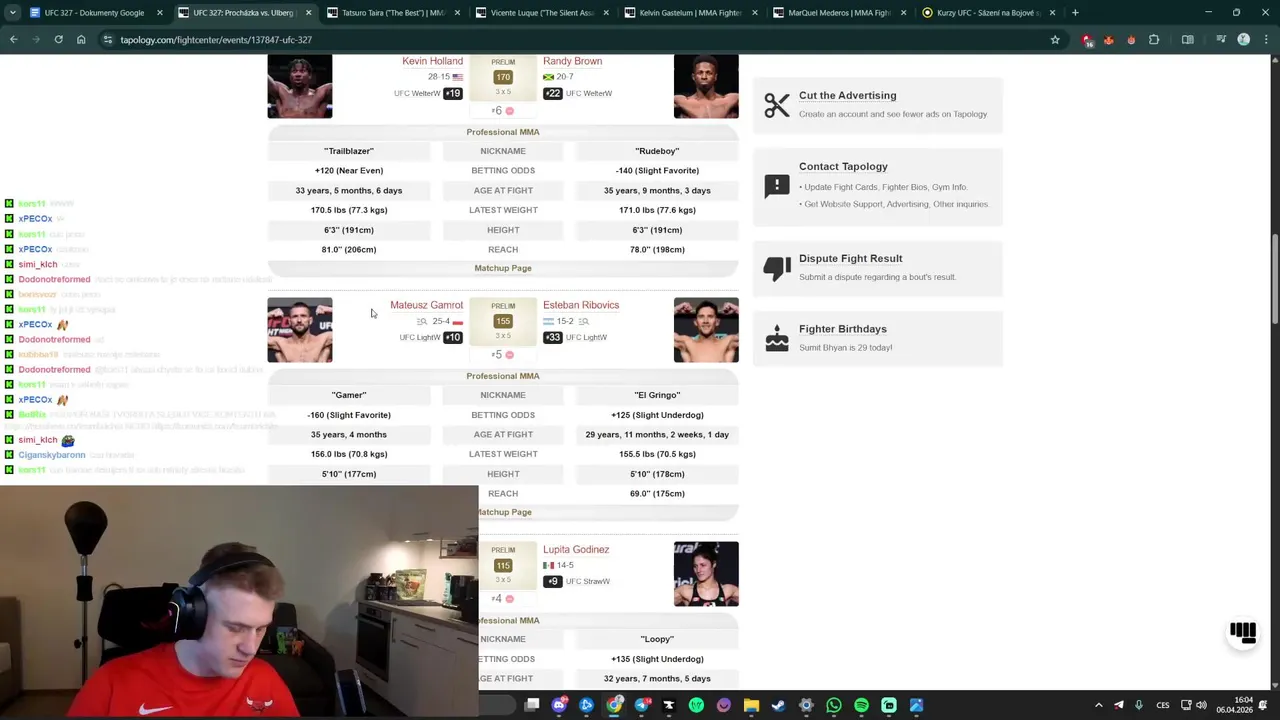The image size is (1280, 720).
Task: Open the Cut the Advertising link
Action: [x=847, y=95]
